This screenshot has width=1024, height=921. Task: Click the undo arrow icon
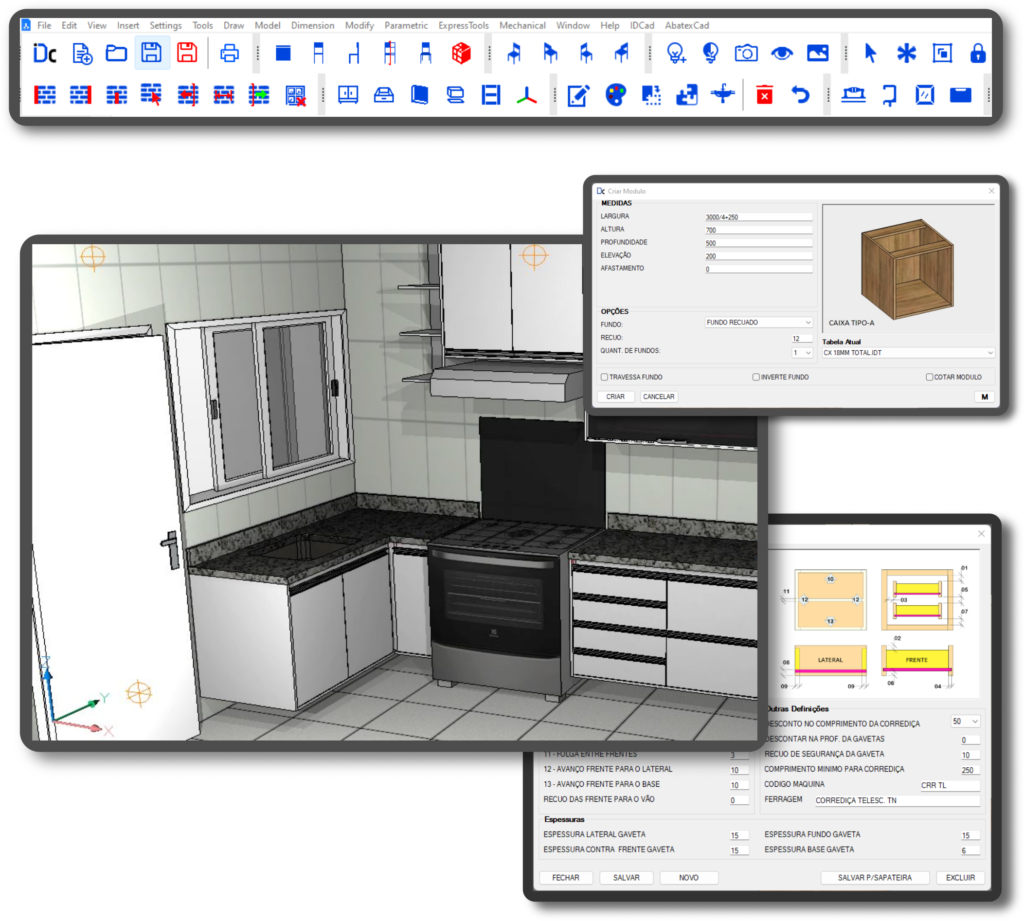pyautogui.click(x=801, y=95)
